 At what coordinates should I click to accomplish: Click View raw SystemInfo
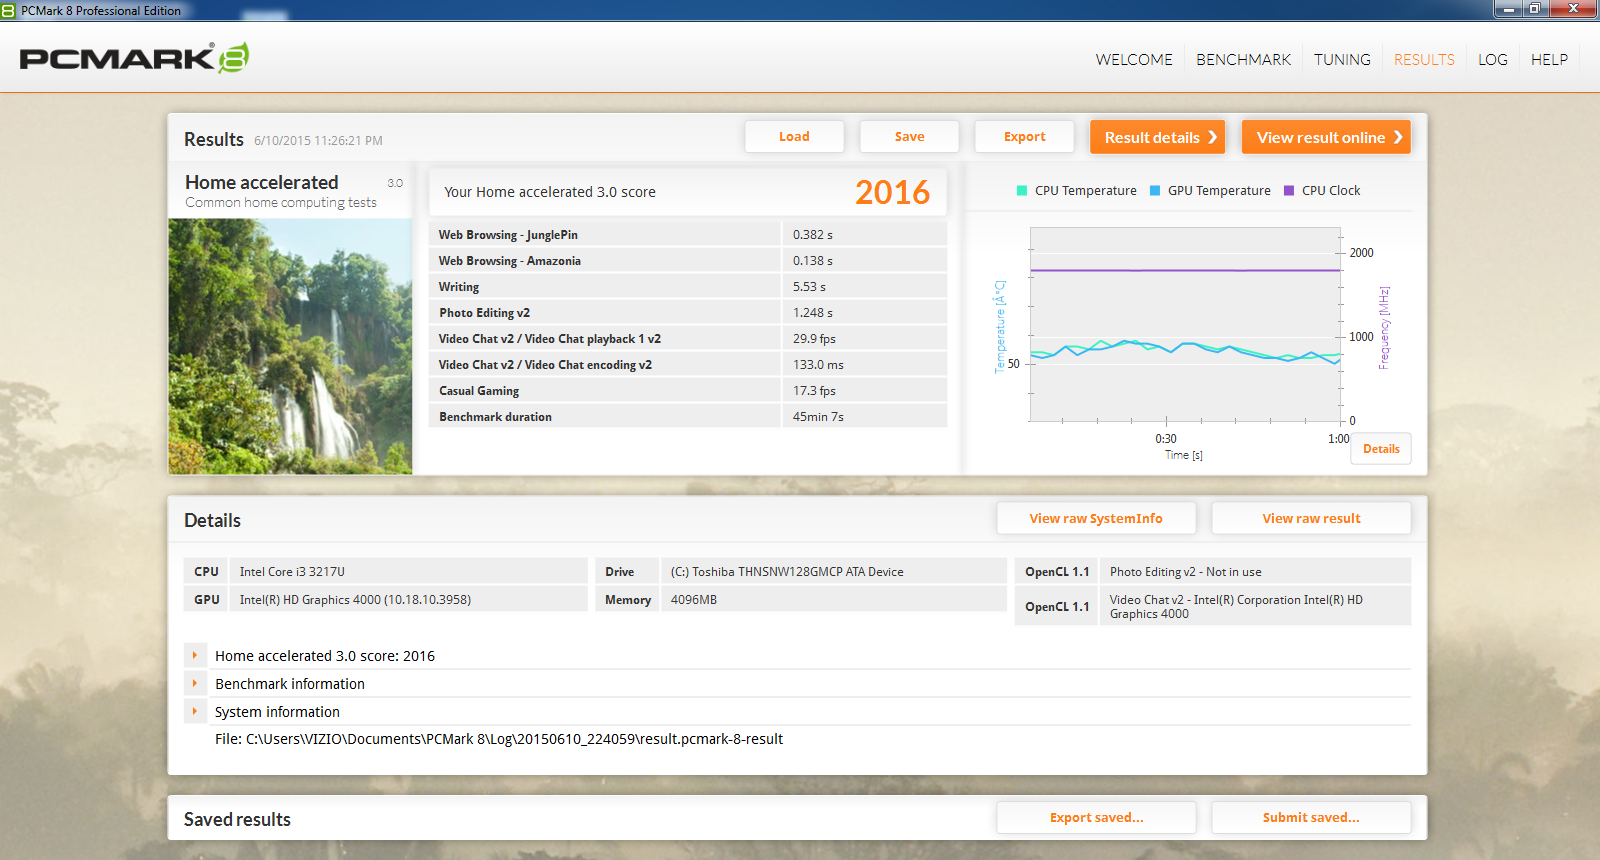pos(1096,518)
